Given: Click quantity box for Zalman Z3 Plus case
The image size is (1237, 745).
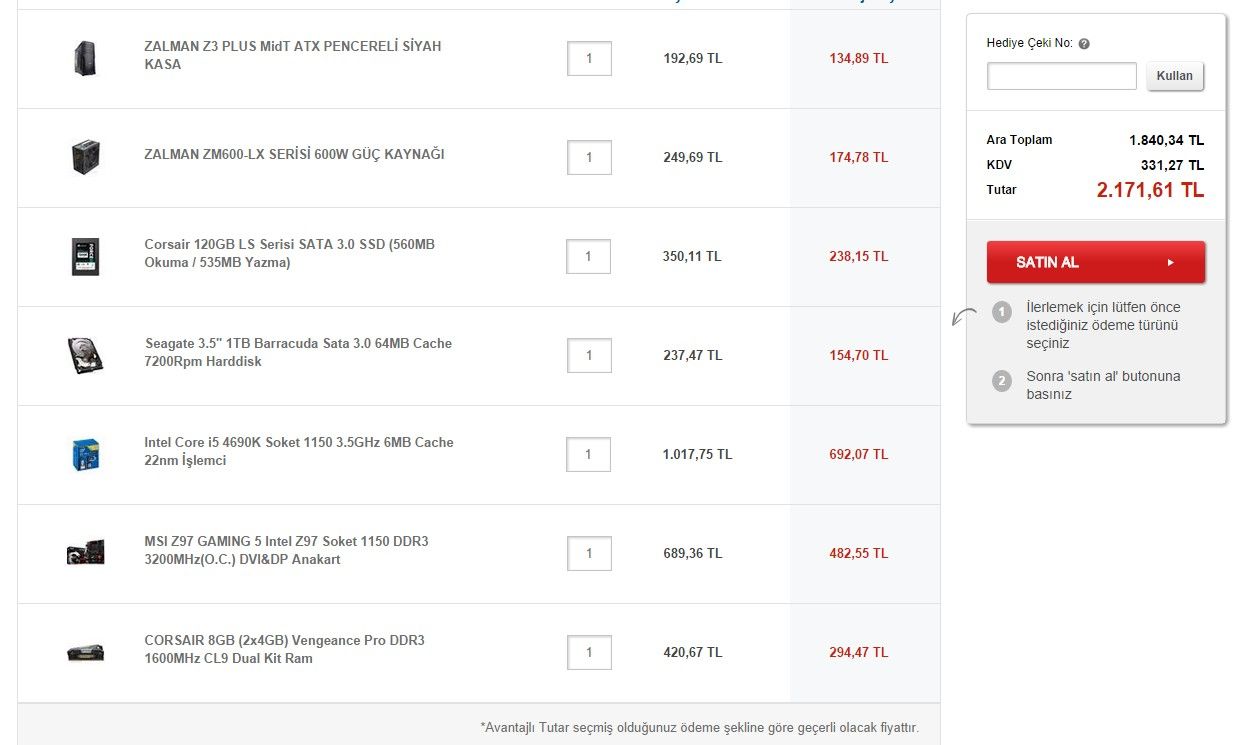Looking at the screenshot, I should point(589,58).
